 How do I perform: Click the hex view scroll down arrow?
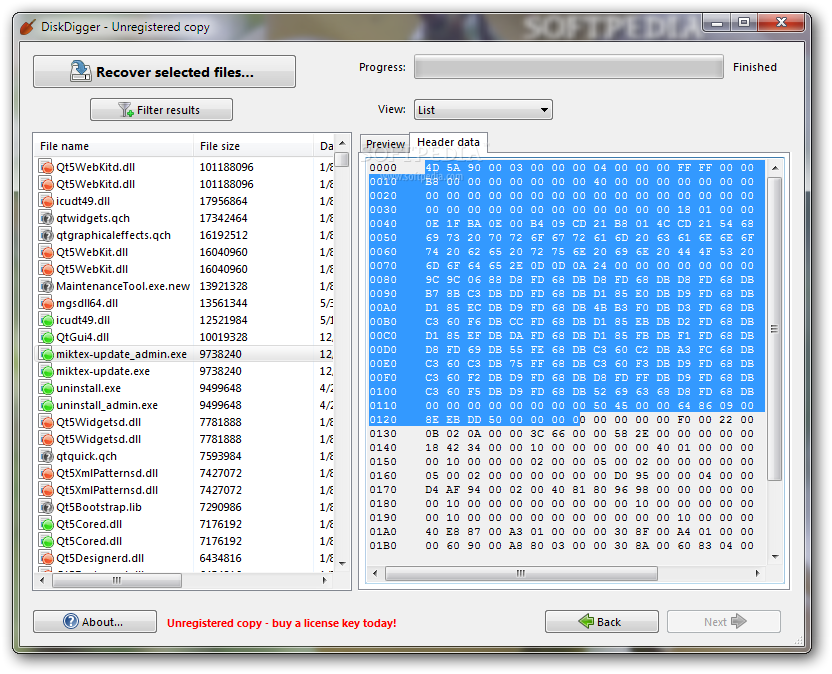click(775, 557)
